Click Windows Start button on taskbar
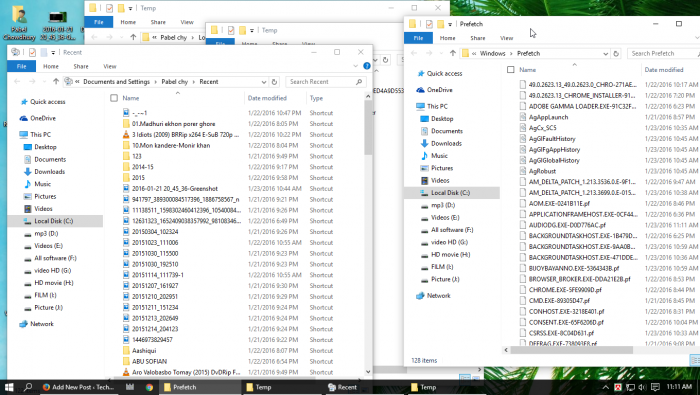The image size is (700, 395). pyautogui.click(x=9, y=387)
